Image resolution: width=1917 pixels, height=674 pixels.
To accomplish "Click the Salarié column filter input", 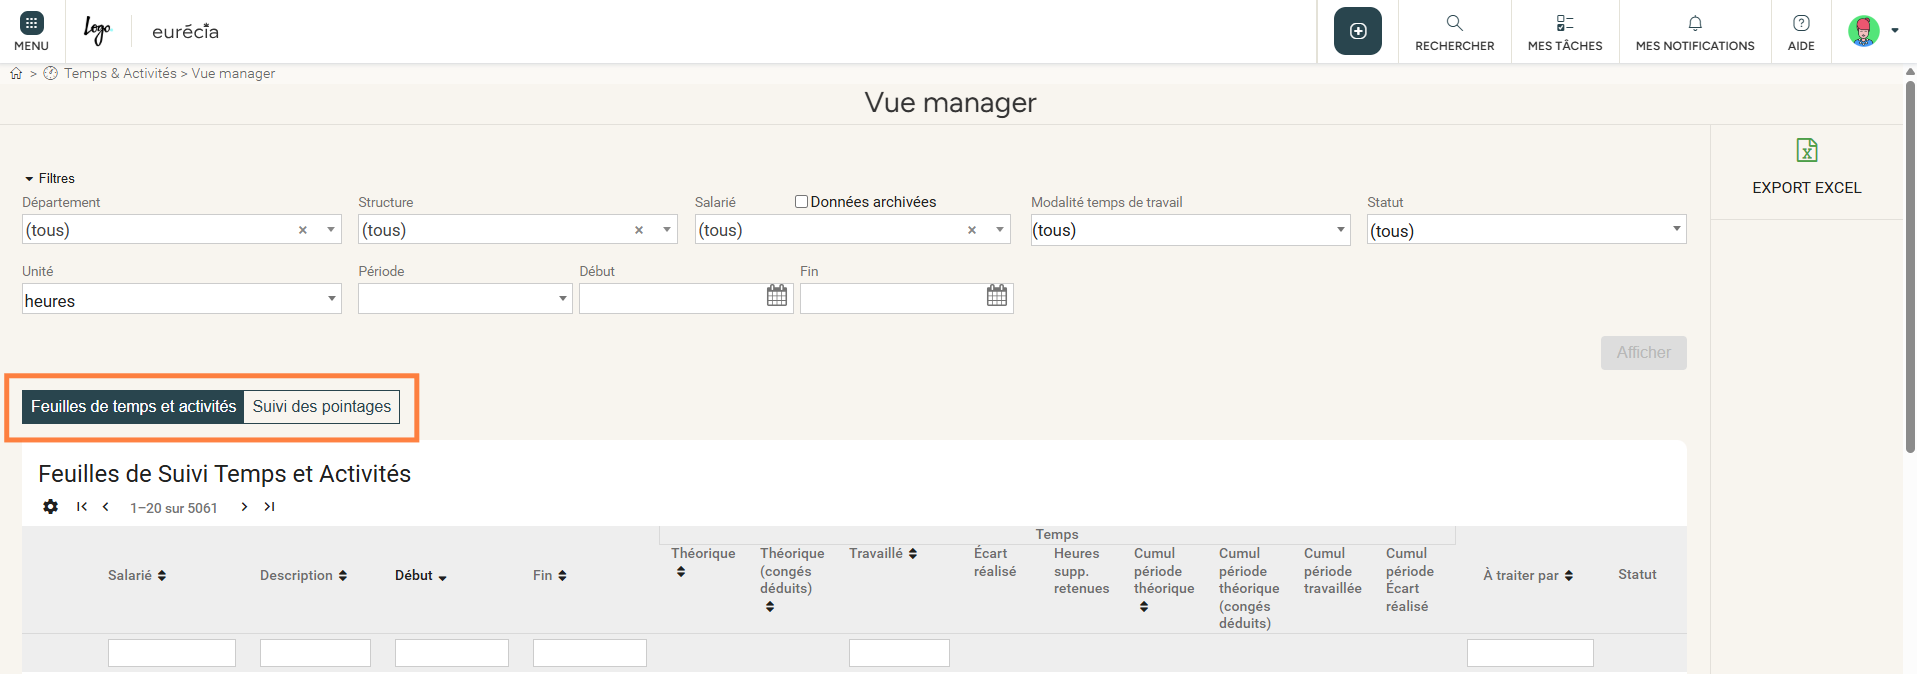I will tap(171, 653).
